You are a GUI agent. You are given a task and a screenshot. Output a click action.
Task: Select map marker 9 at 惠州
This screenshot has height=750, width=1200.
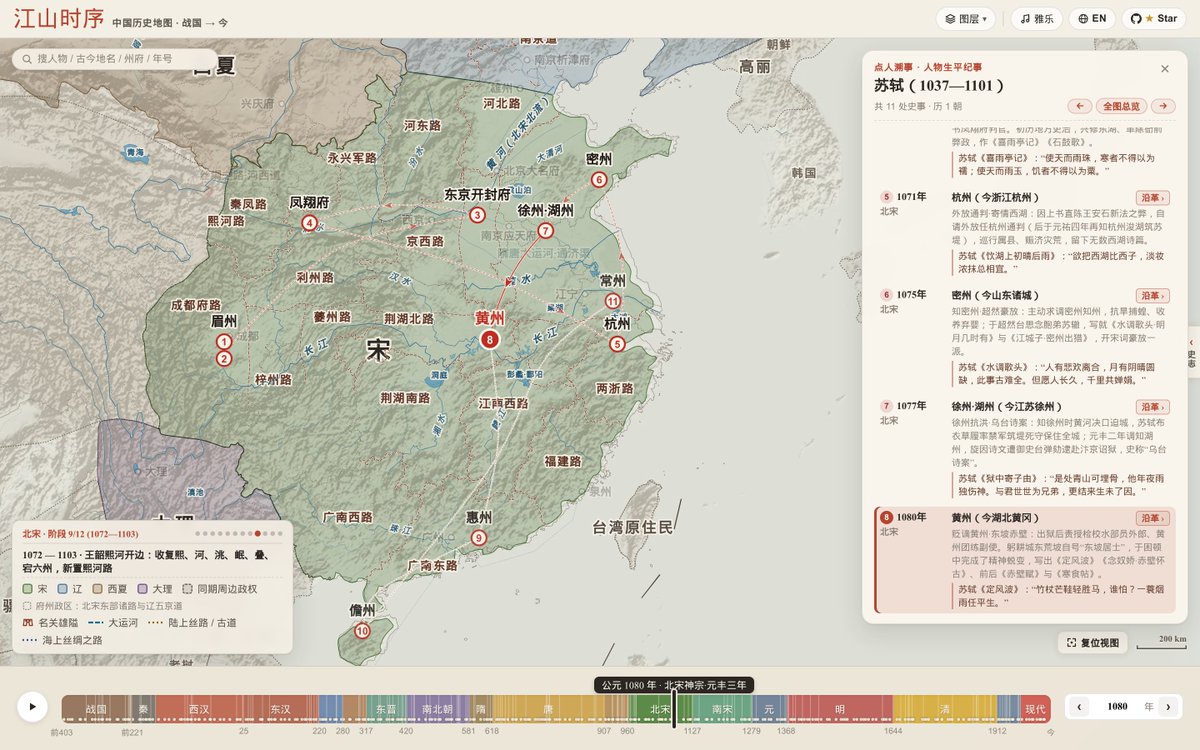[x=479, y=538]
